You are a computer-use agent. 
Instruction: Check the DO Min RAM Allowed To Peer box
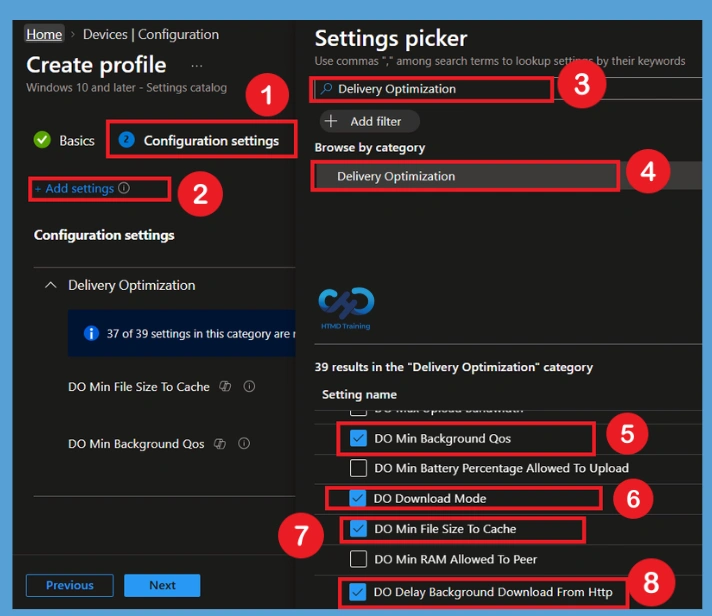[358, 559]
